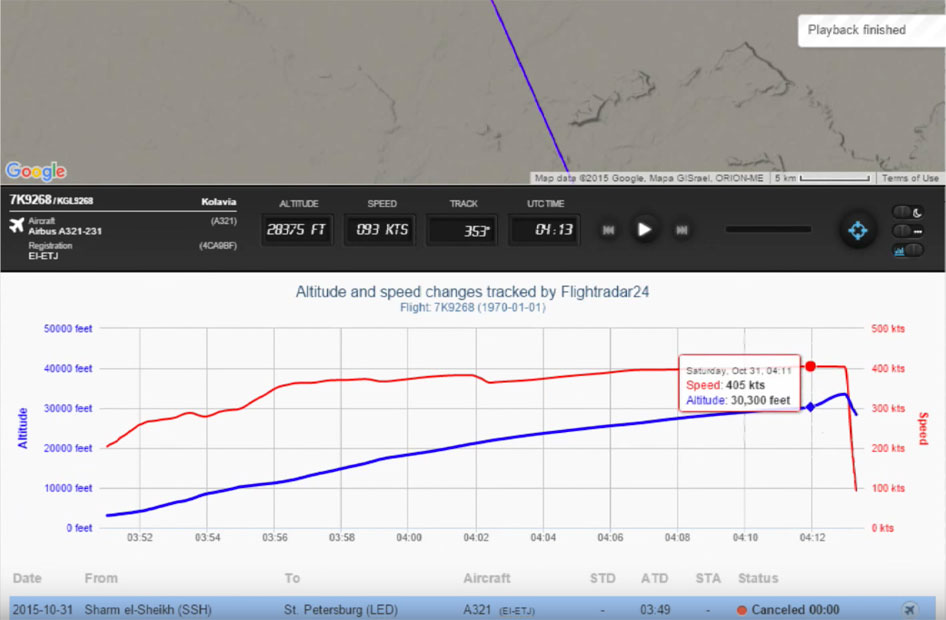Click the red speed marker dot on graph
The image size is (946, 620).
click(x=810, y=366)
